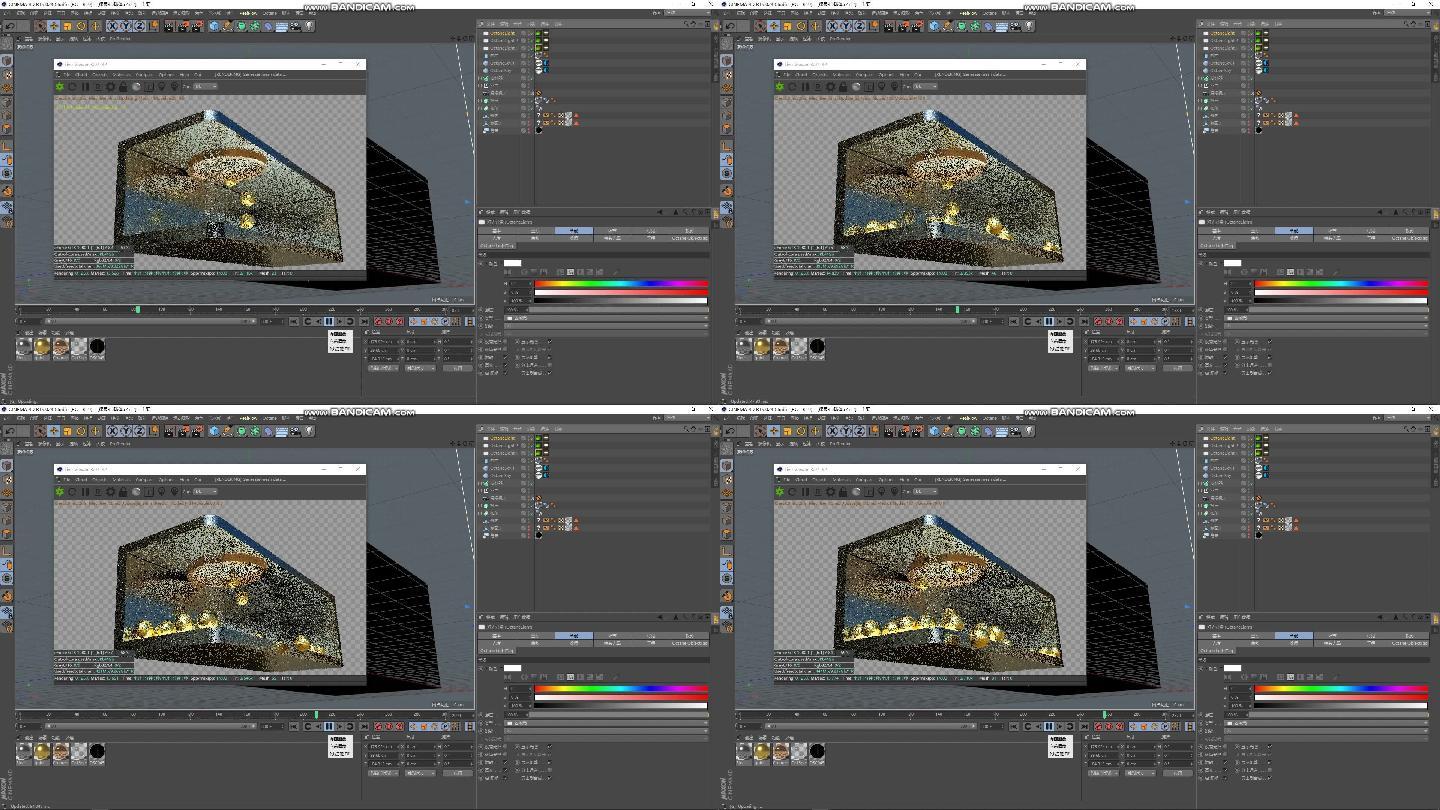Open the Live Viewer Help menu, bottom-left frame

pyautogui.click(x=184, y=479)
